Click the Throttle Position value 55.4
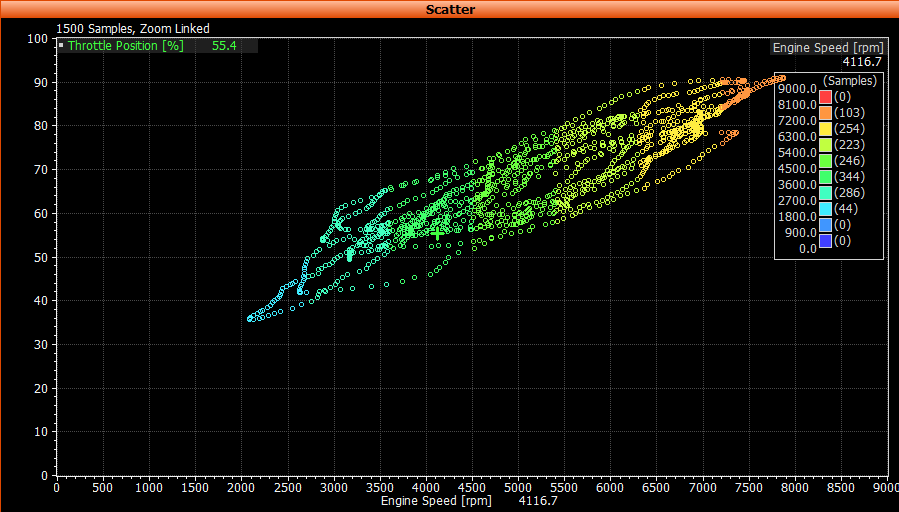899x512 pixels. point(224,46)
